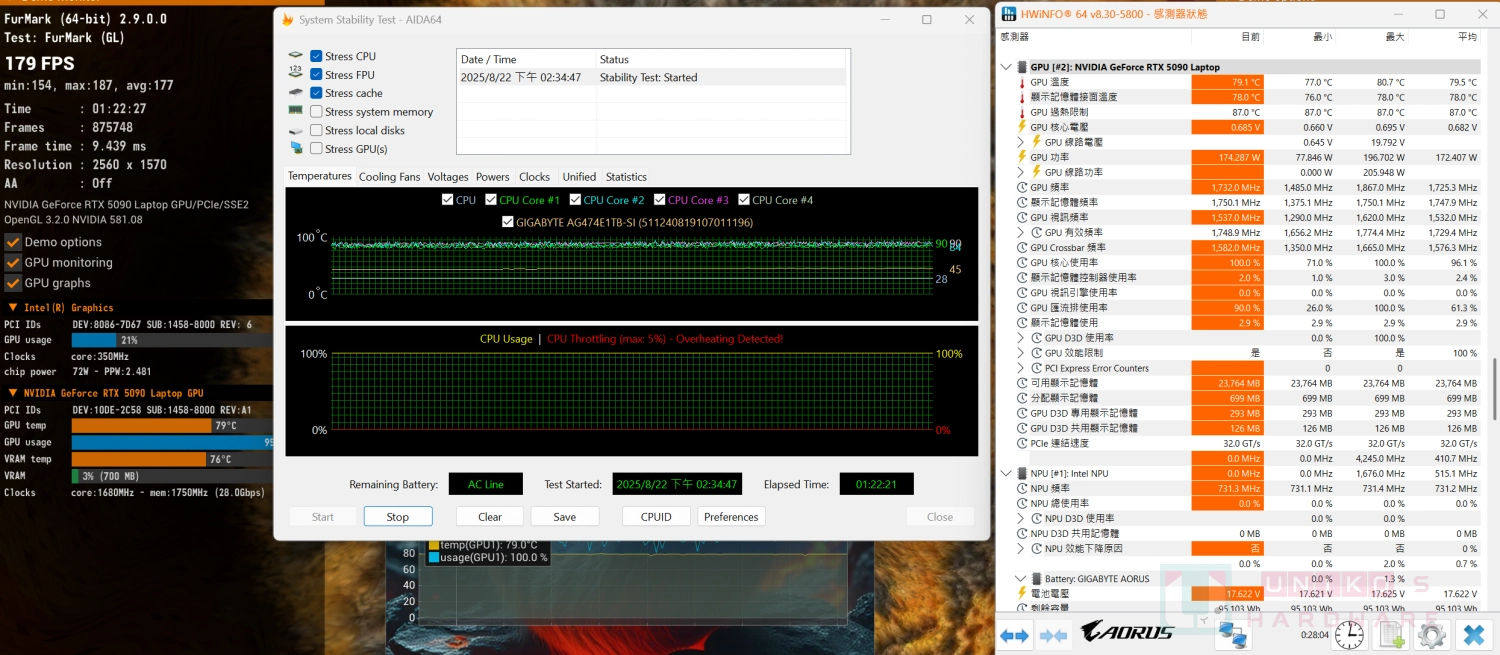Open the Voltages tab
The image size is (1500, 655).
pos(448,177)
